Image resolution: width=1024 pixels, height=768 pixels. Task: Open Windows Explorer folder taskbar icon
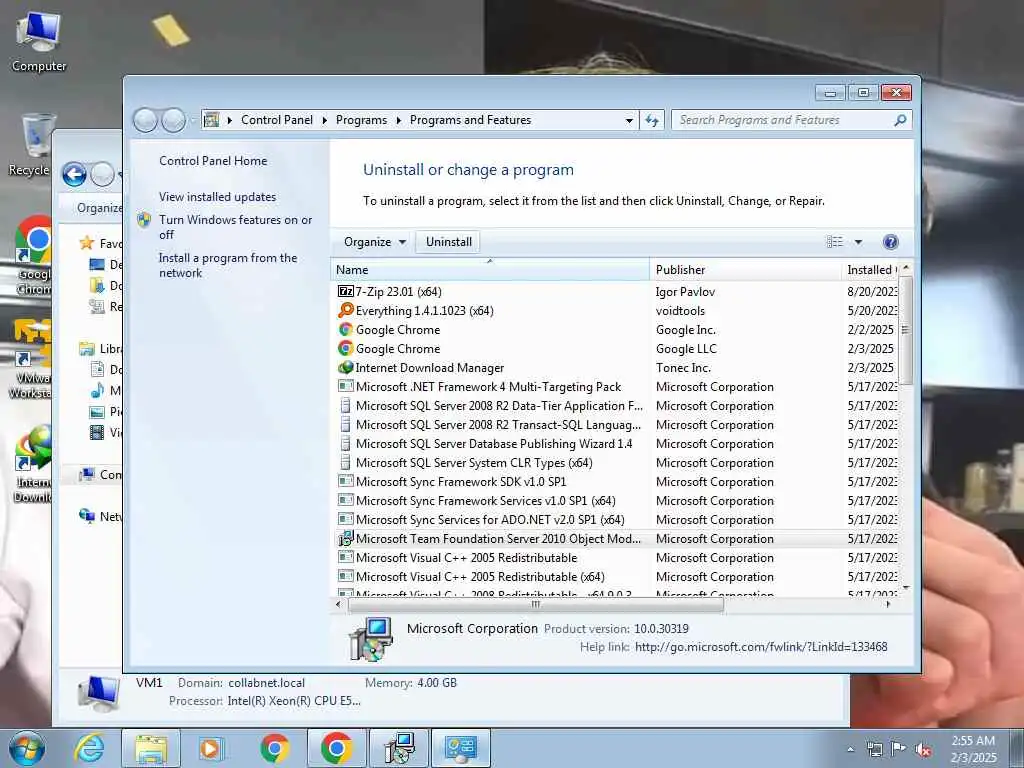click(151, 748)
